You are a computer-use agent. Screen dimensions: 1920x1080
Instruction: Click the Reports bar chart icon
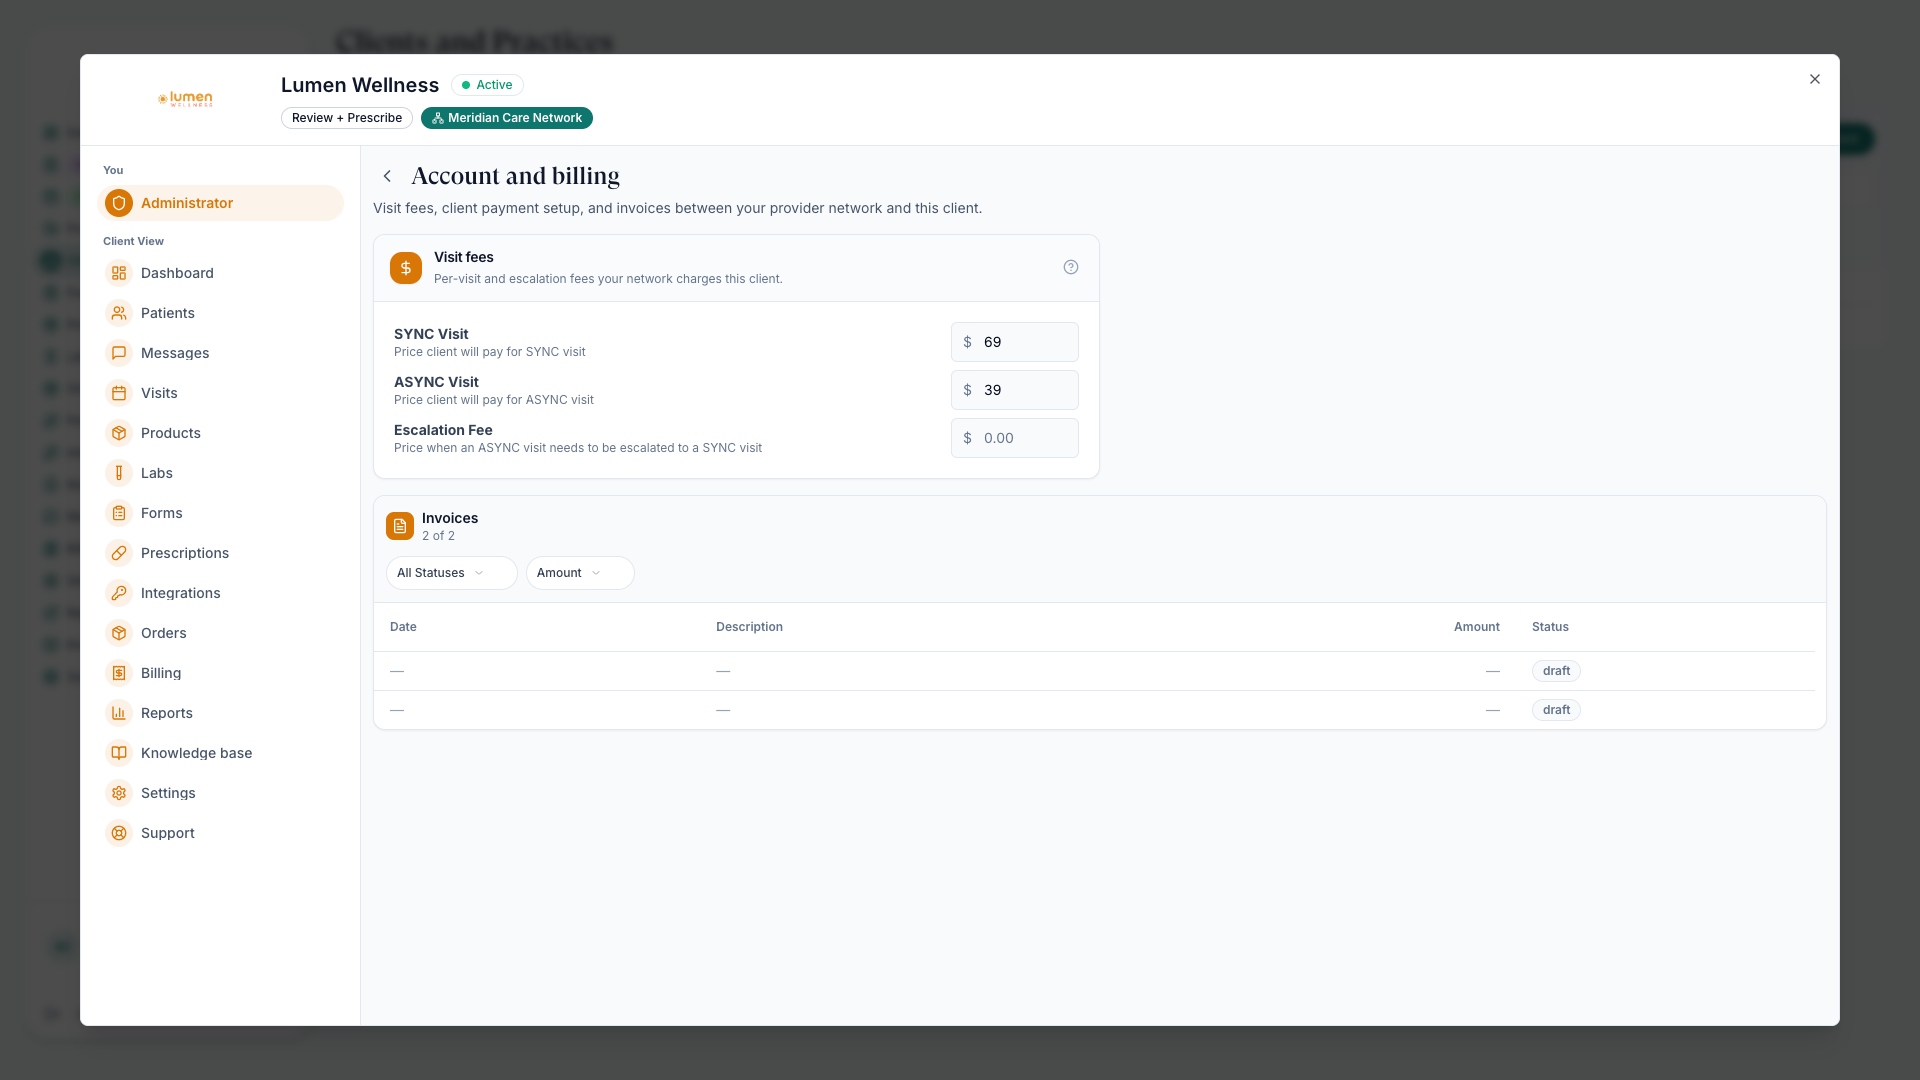tap(119, 713)
